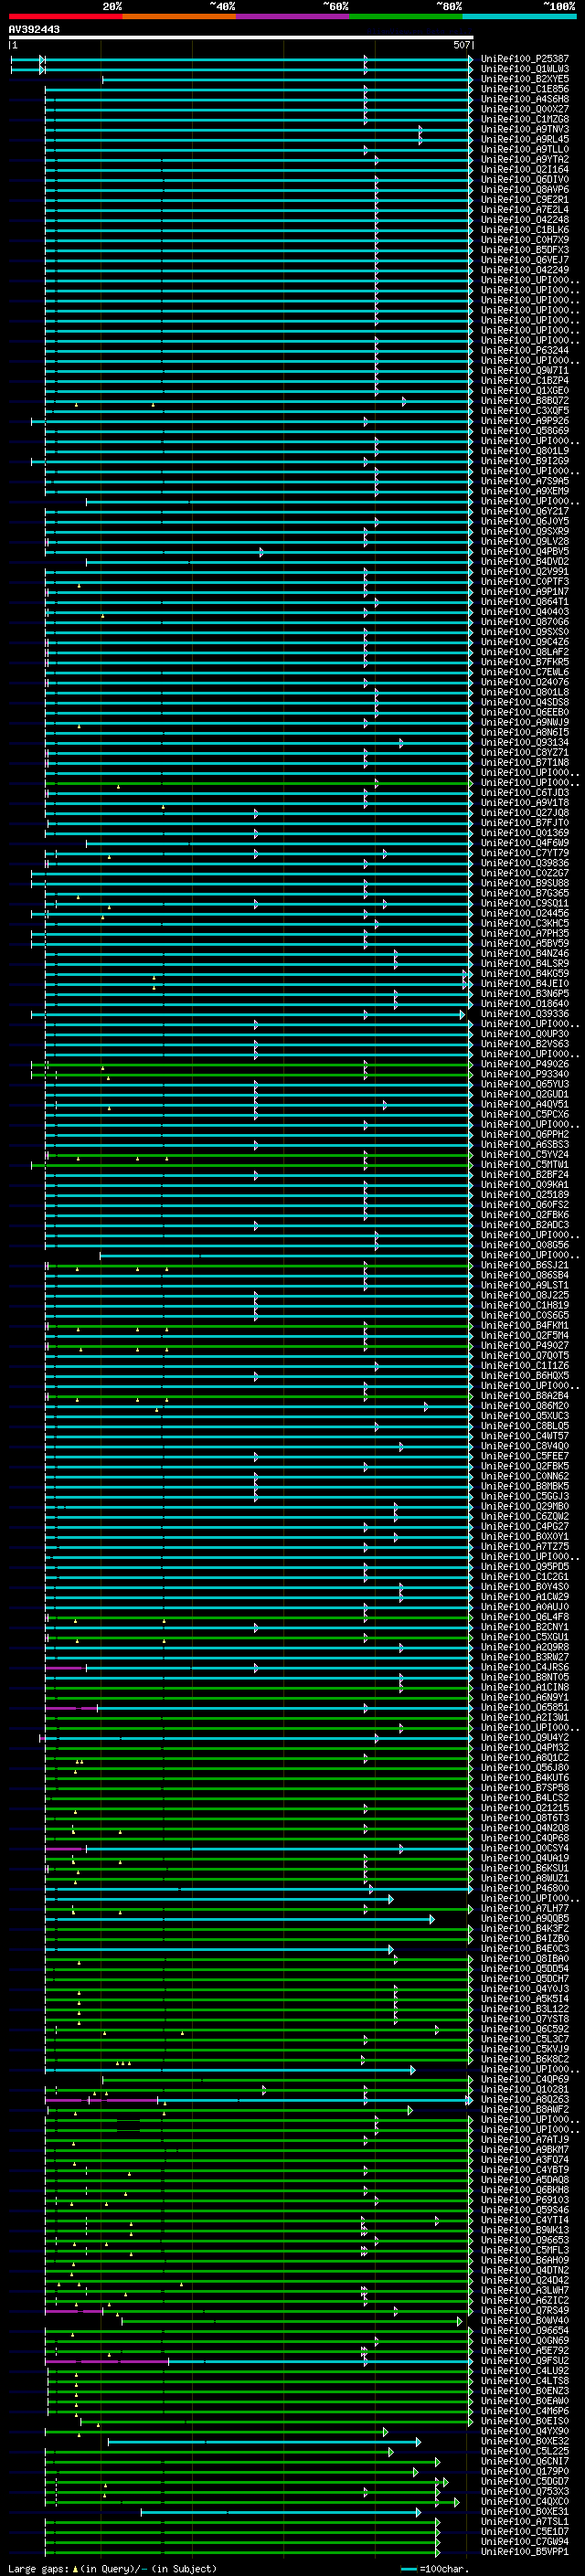Screen dimensions: 585x2576
Task: Select the UniRef100_O42248 label
Action: [525, 220]
